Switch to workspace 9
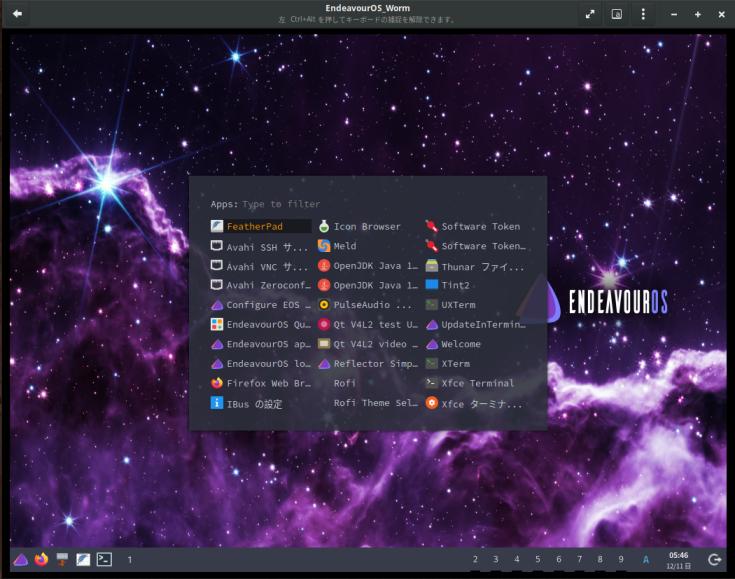 [x=621, y=559]
